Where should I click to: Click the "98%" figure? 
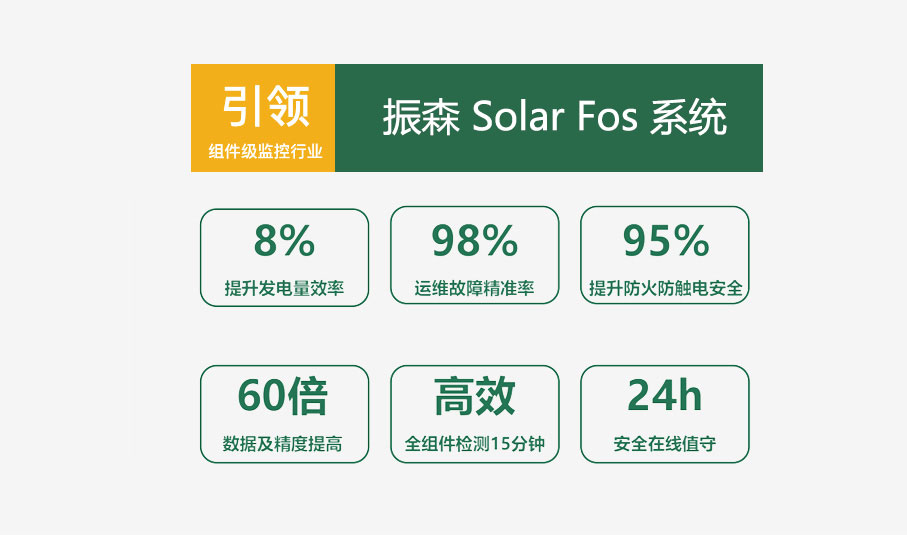(x=474, y=241)
